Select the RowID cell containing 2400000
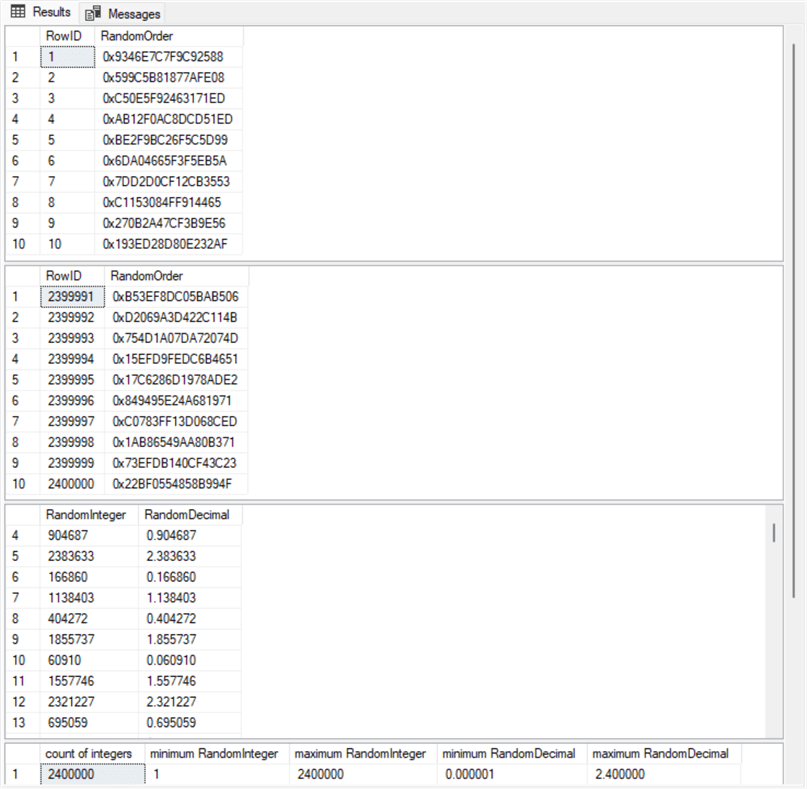The image size is (807, 789). coord(71,484)
